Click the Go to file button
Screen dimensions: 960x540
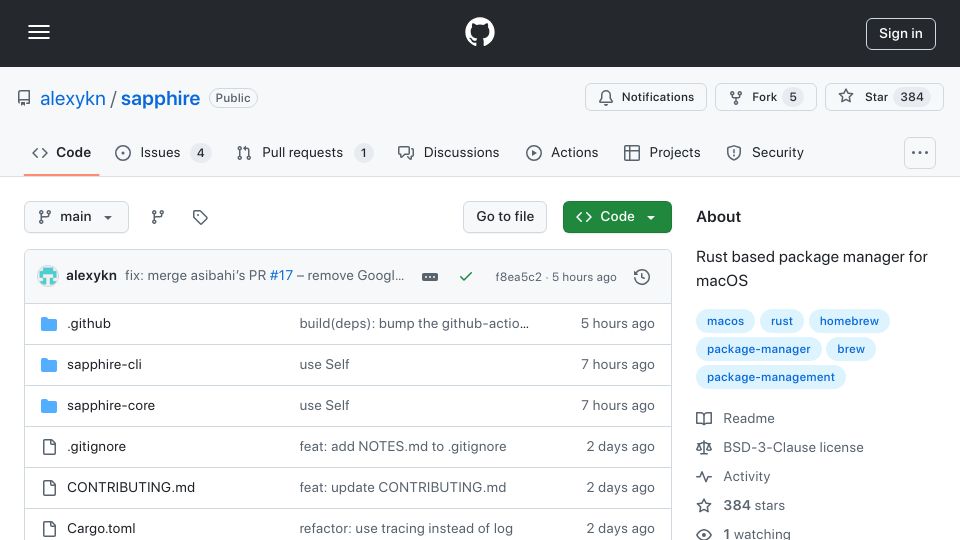505,217
